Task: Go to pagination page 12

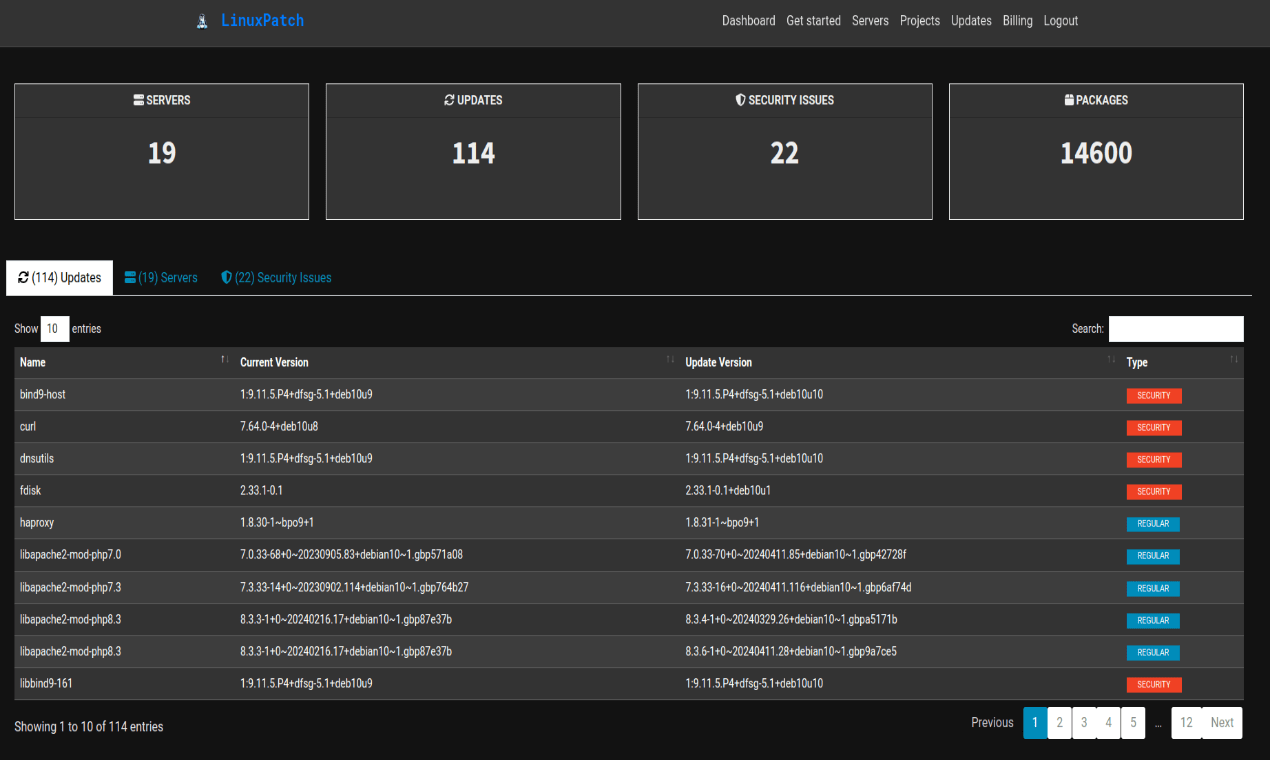Action: (x=1186, y=722)
